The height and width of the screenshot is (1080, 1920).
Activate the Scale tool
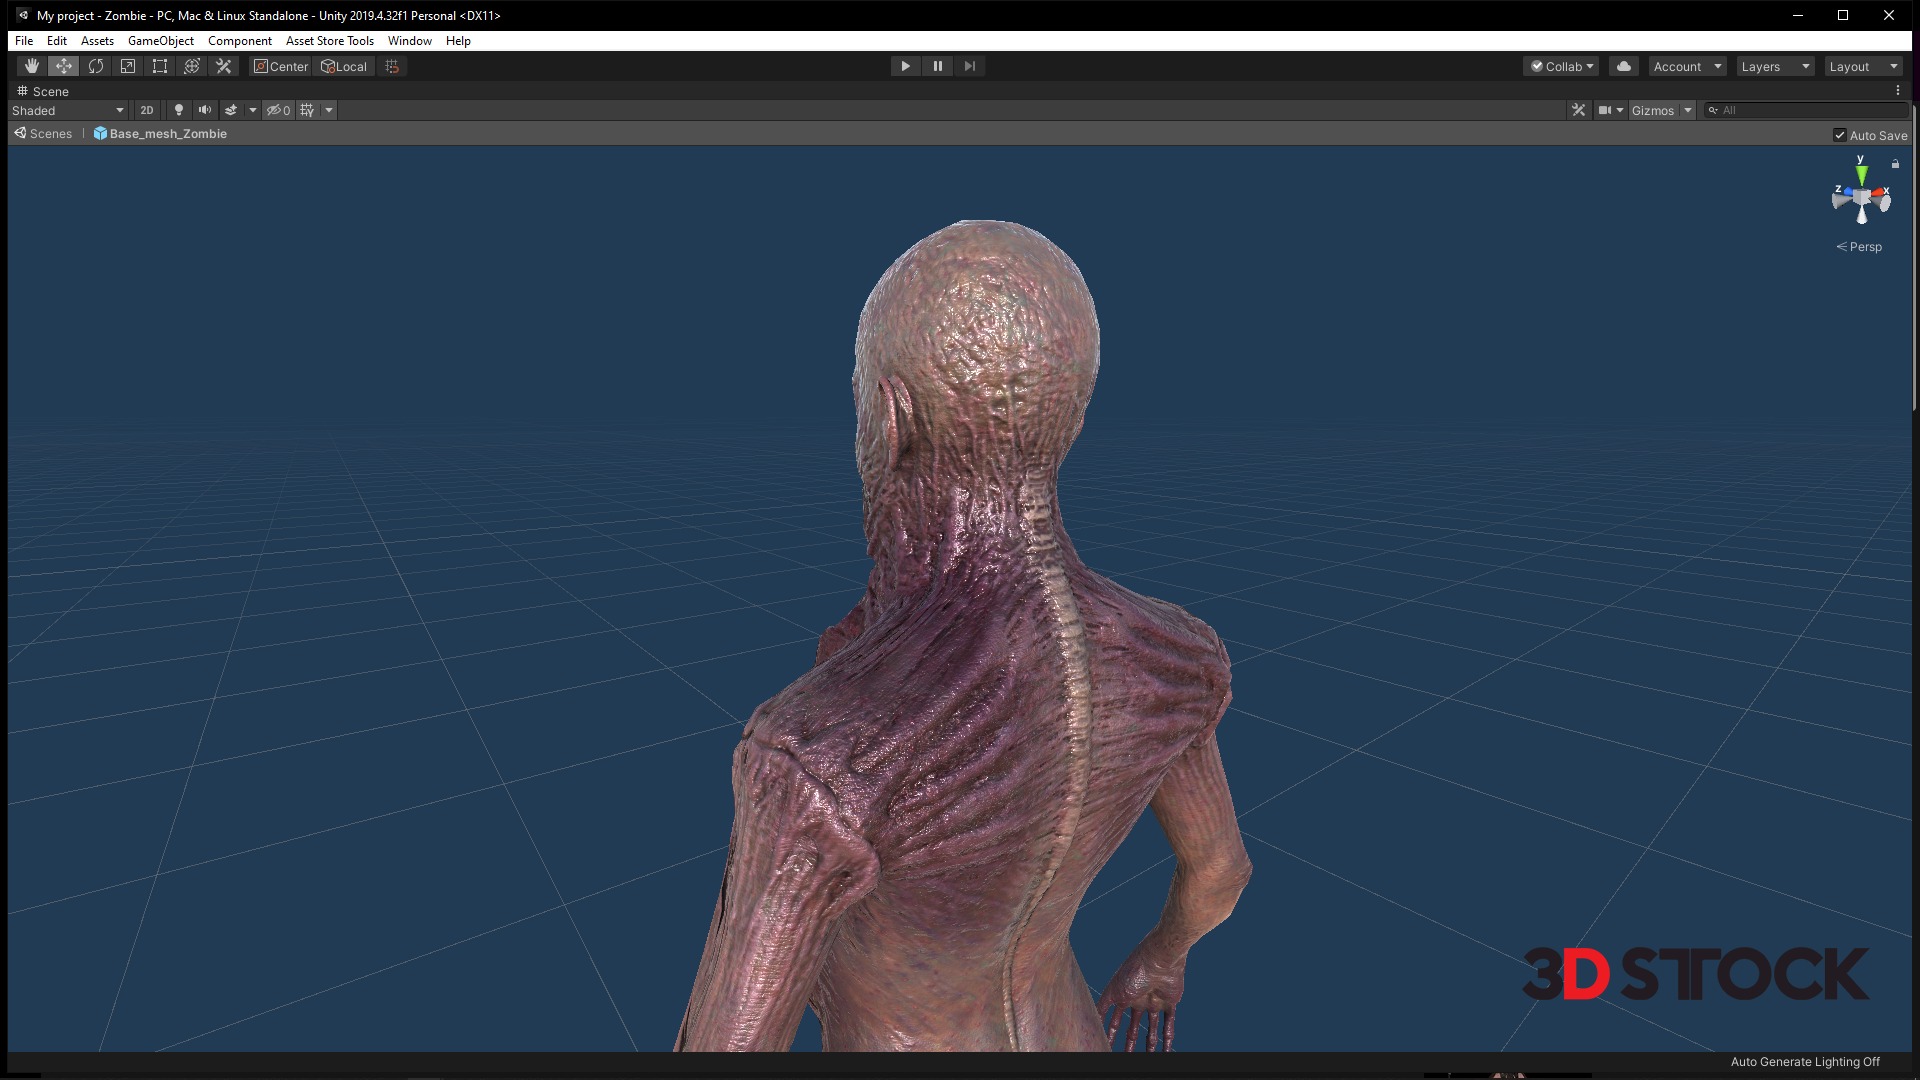(x=128, y=66)
